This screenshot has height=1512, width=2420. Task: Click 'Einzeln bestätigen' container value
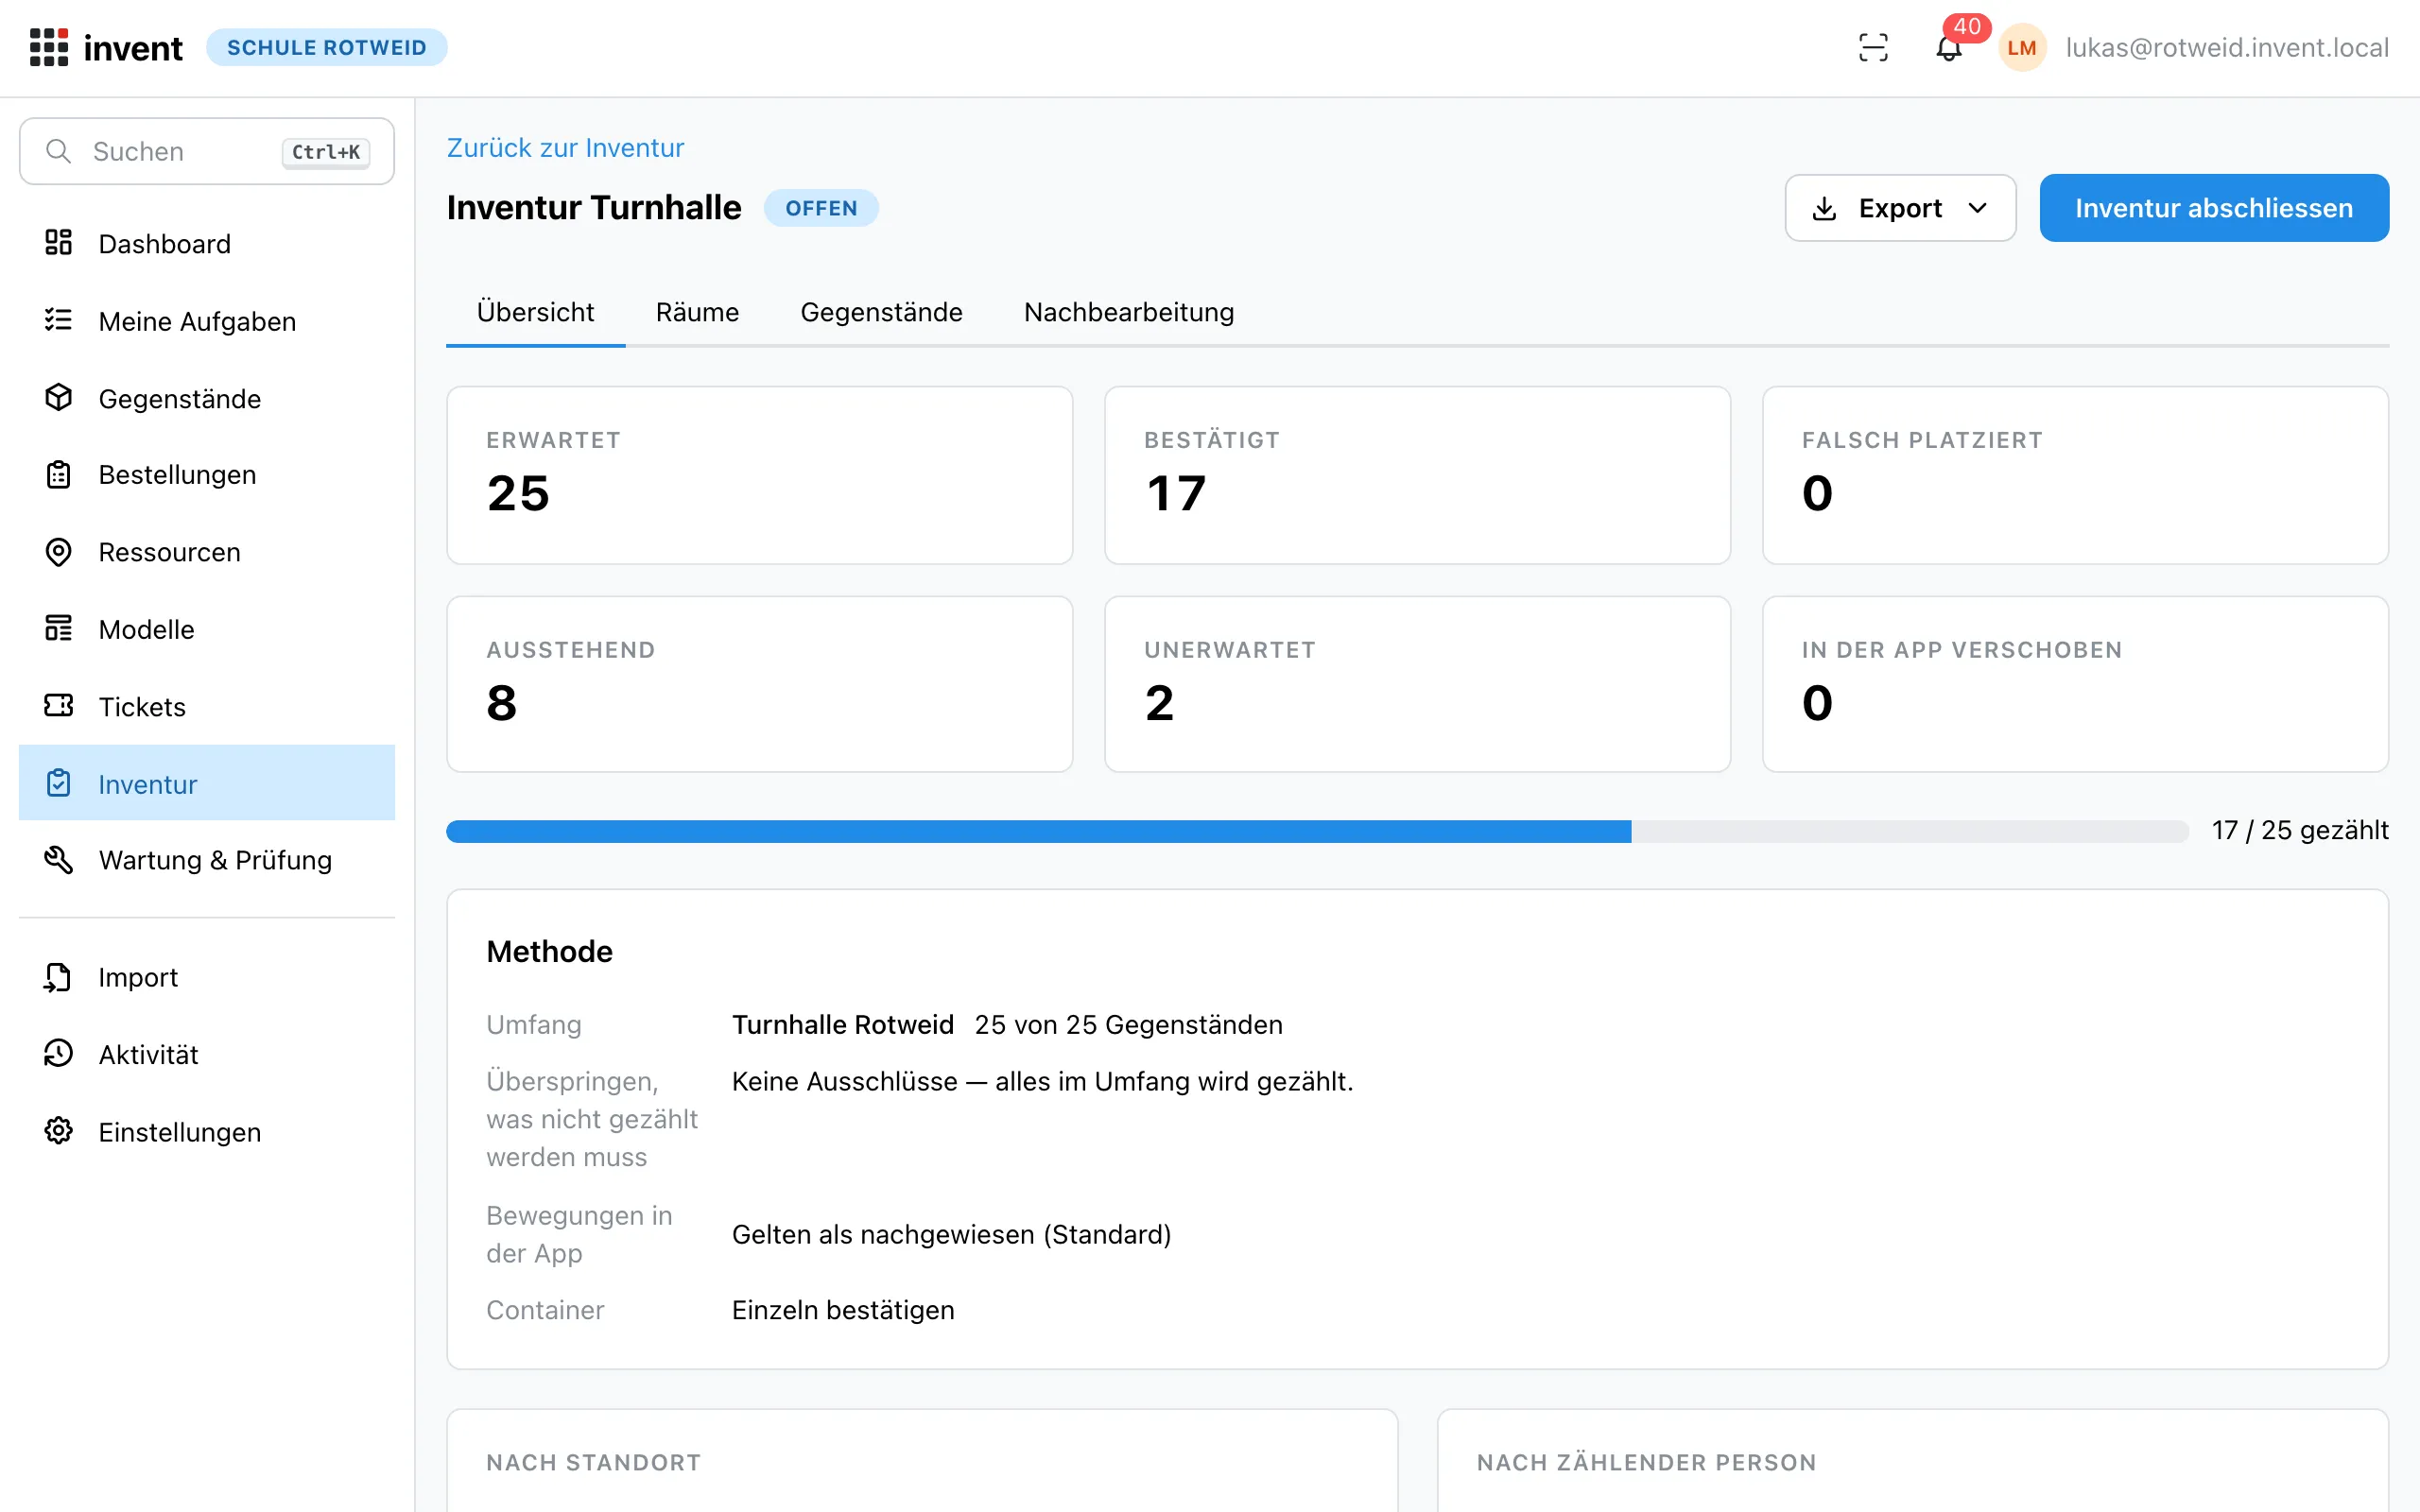click(x=843, y=1310)
